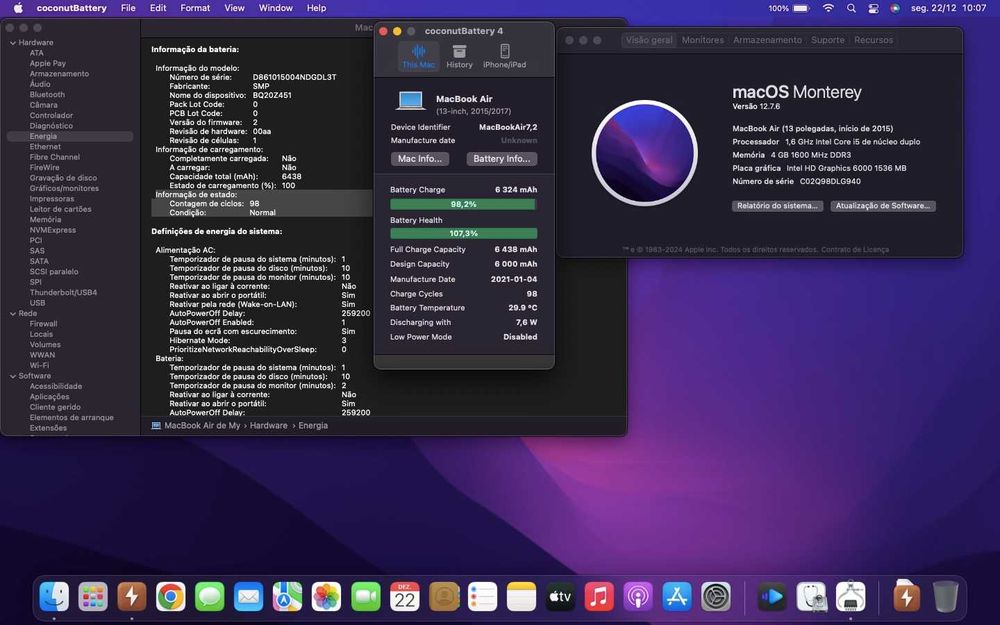
Task: Launch FaceTime from the dock
Action: click(x=365, y=597)
